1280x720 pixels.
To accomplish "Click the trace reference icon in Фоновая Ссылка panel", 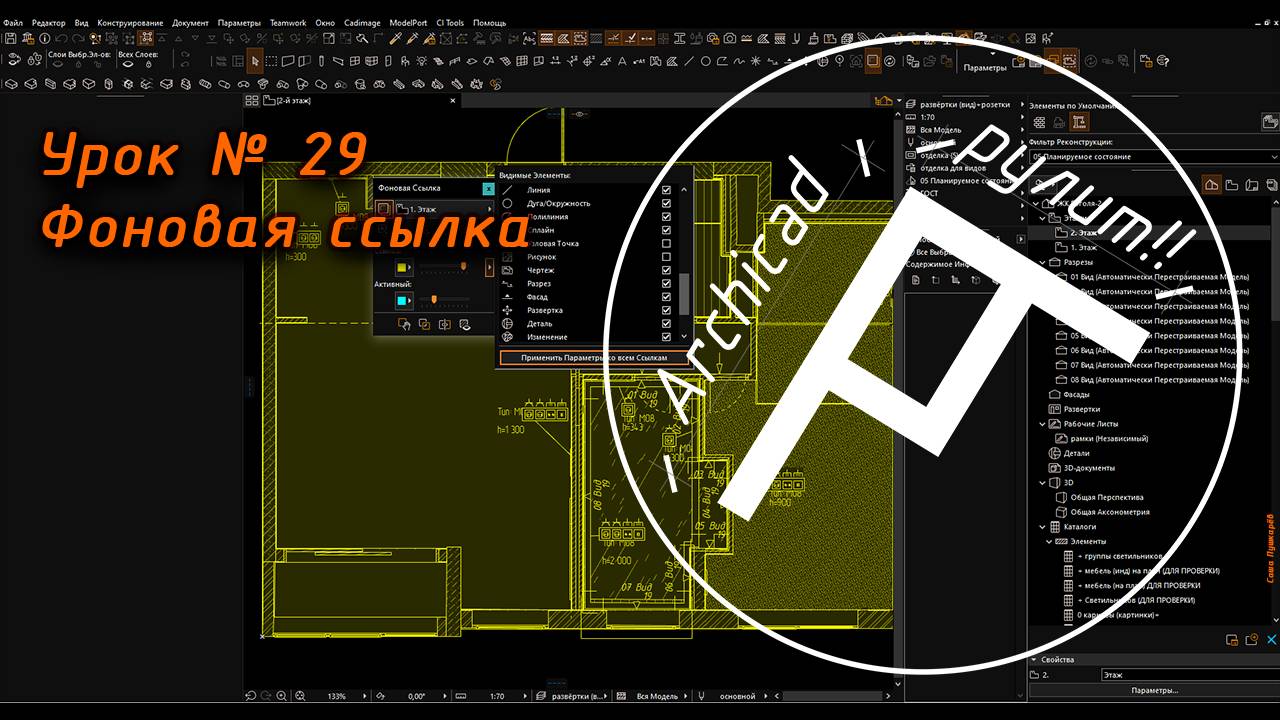I will (x=384, y=208).
